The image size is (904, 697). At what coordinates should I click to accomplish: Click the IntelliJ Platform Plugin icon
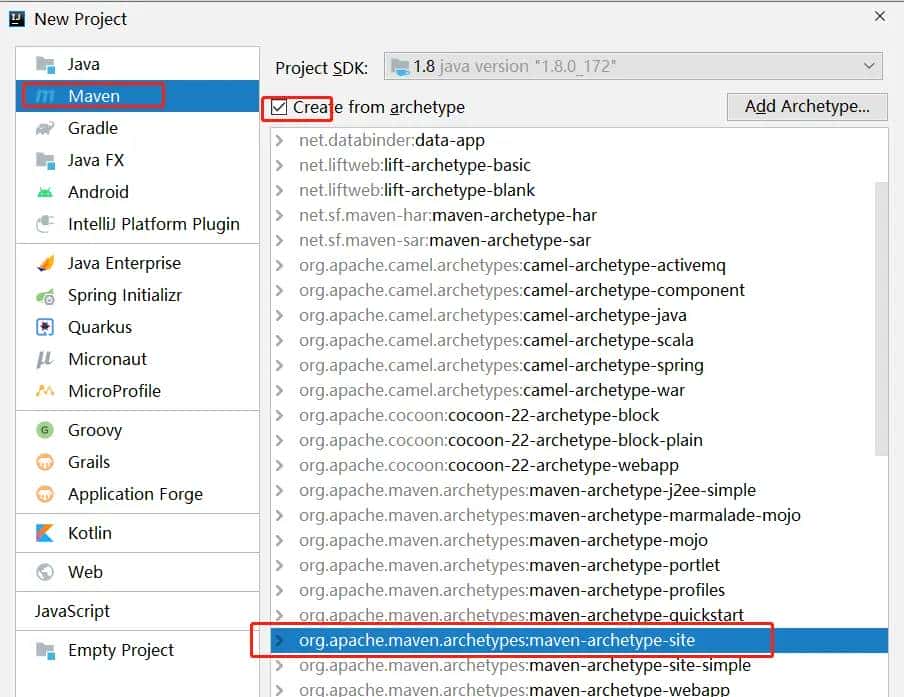45,224
